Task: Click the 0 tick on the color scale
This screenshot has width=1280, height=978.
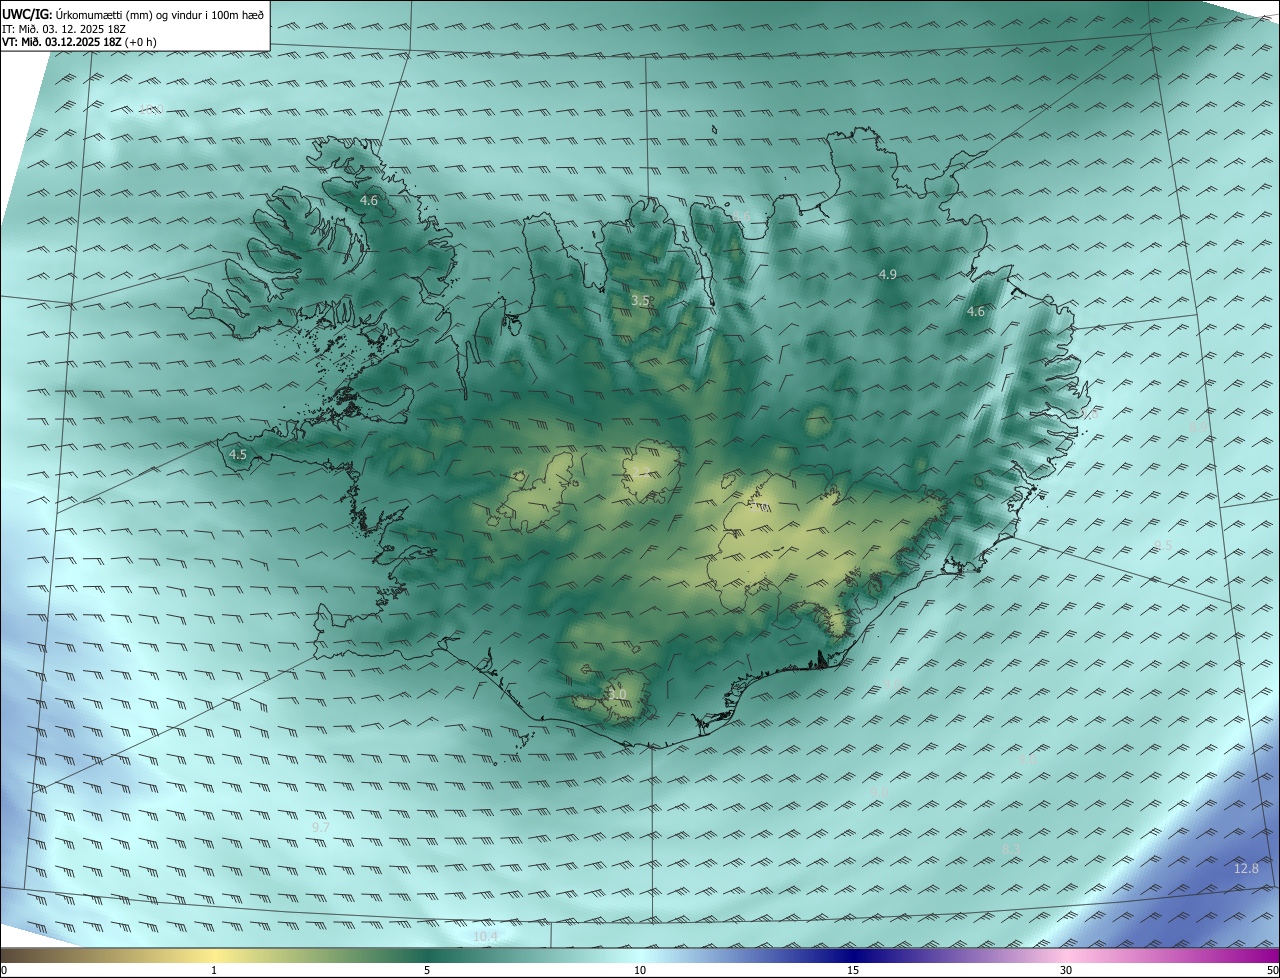Action: click(4, 971)
